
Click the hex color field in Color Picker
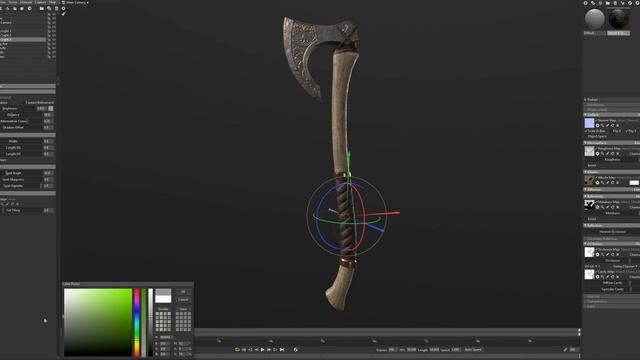tap(166, 337)
